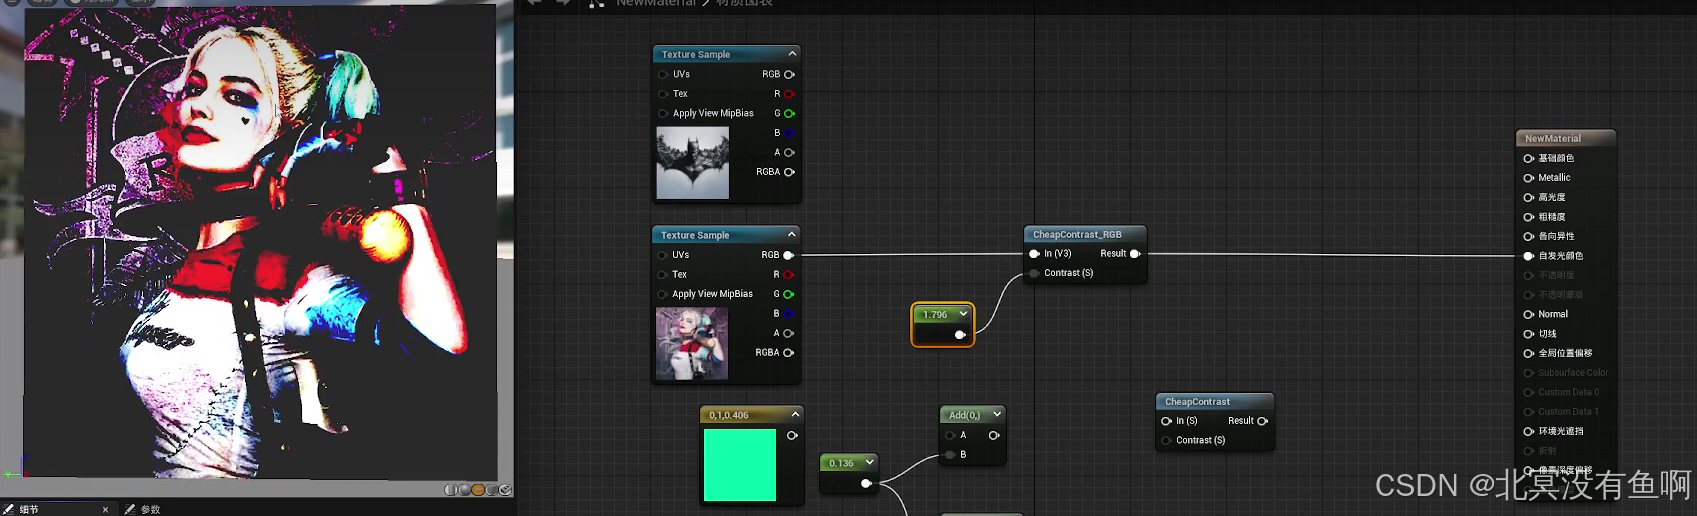
Task: Click 自发光颜色 pin on NewMaterial node
Action: [x=1528, y=256]
